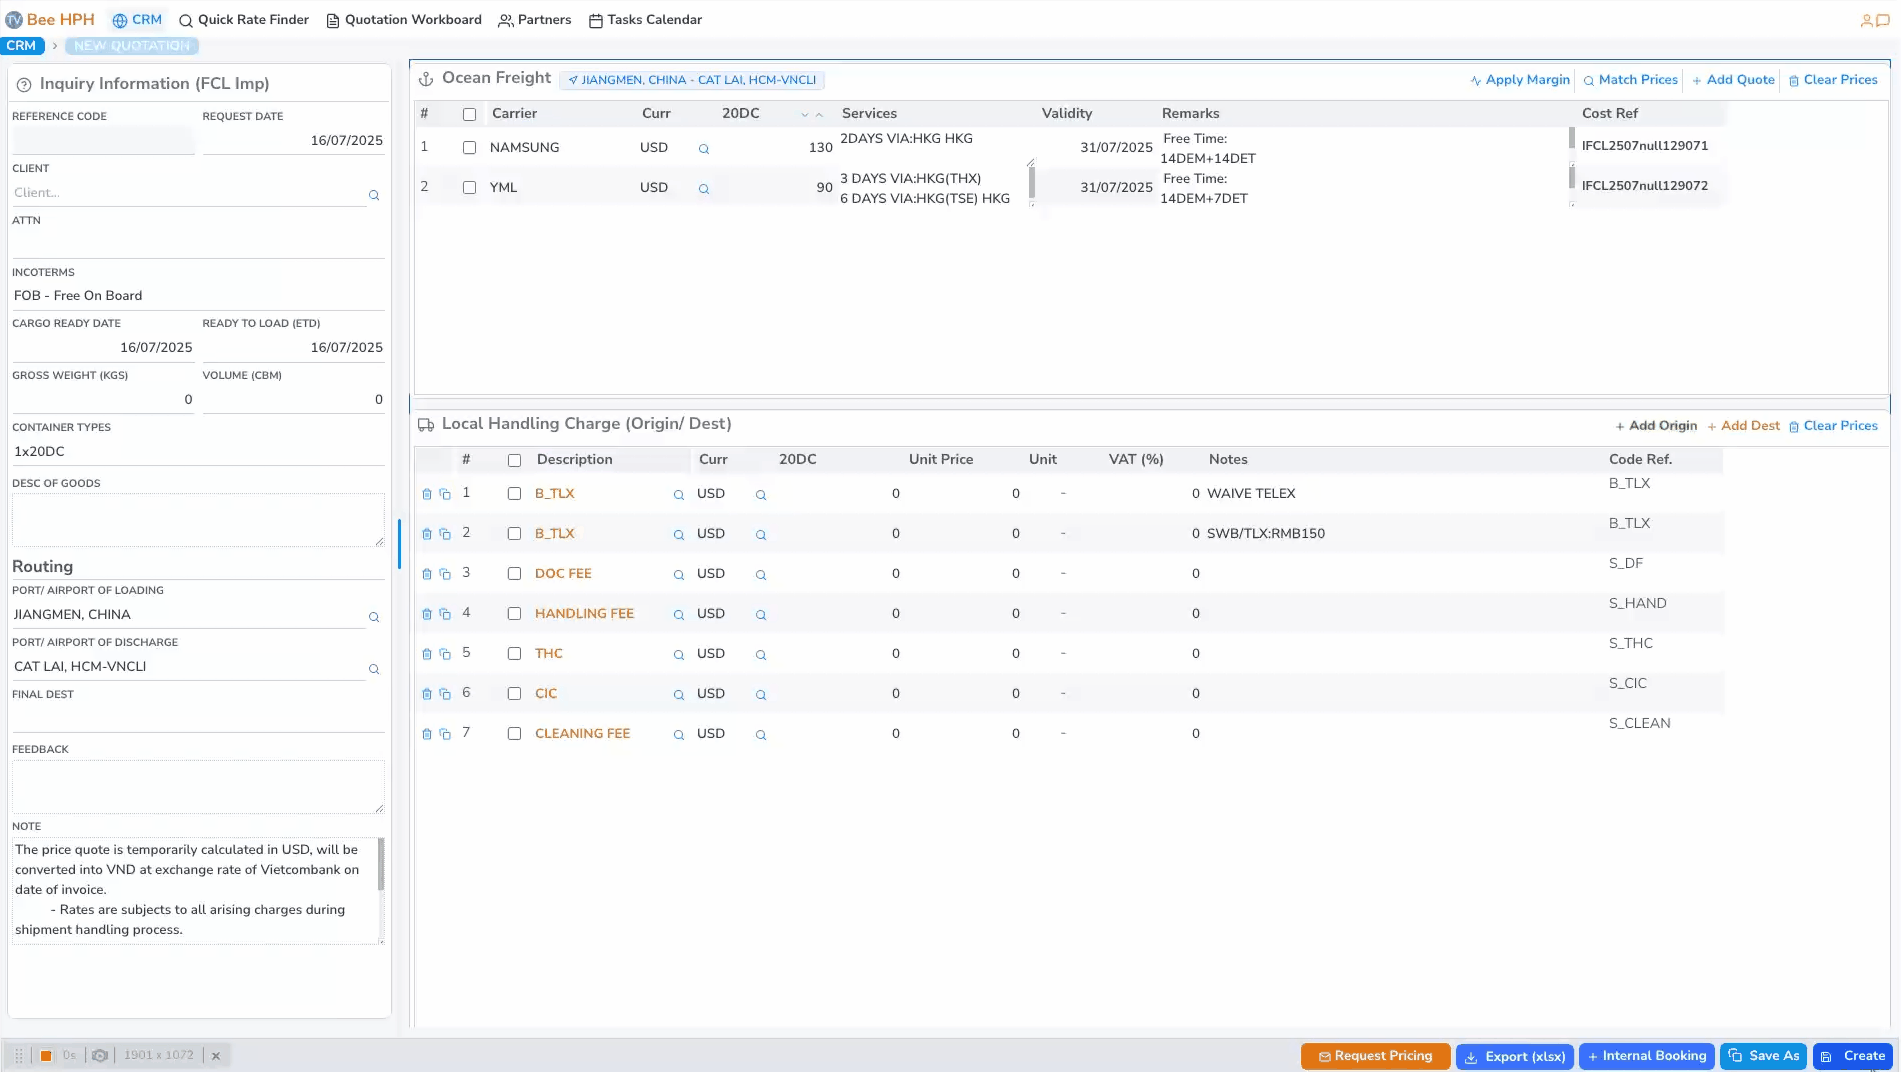Click the Apply Margin link

(1520, 80)
